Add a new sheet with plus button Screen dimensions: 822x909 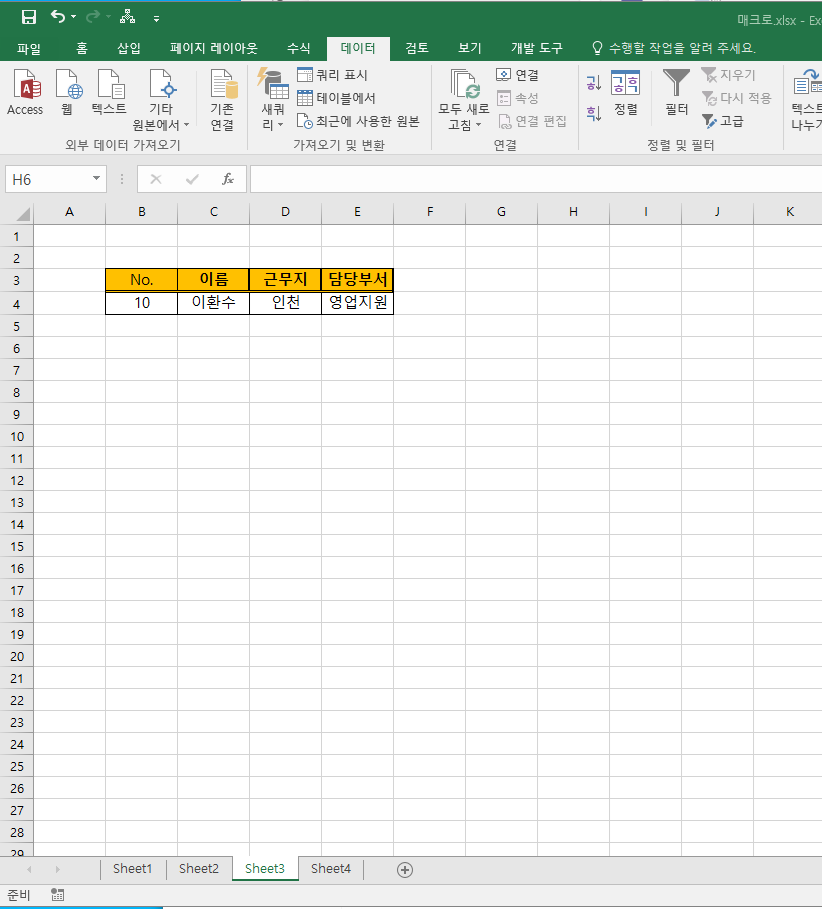405,870
